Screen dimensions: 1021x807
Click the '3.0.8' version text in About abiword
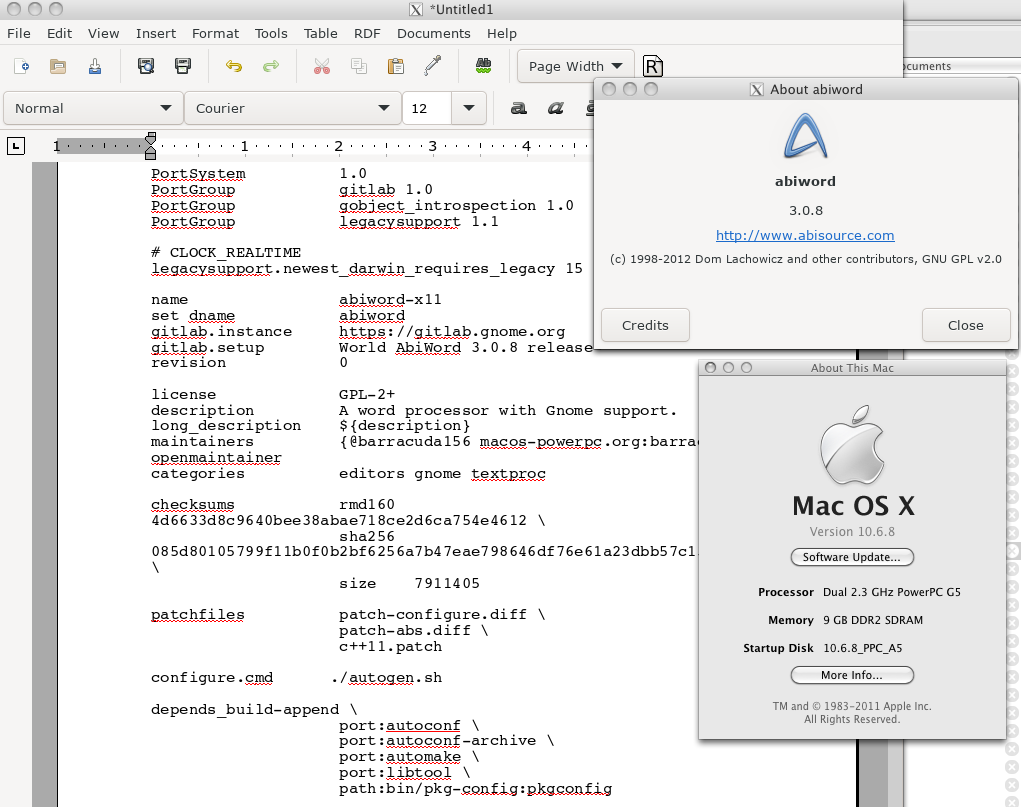(805, 210)
